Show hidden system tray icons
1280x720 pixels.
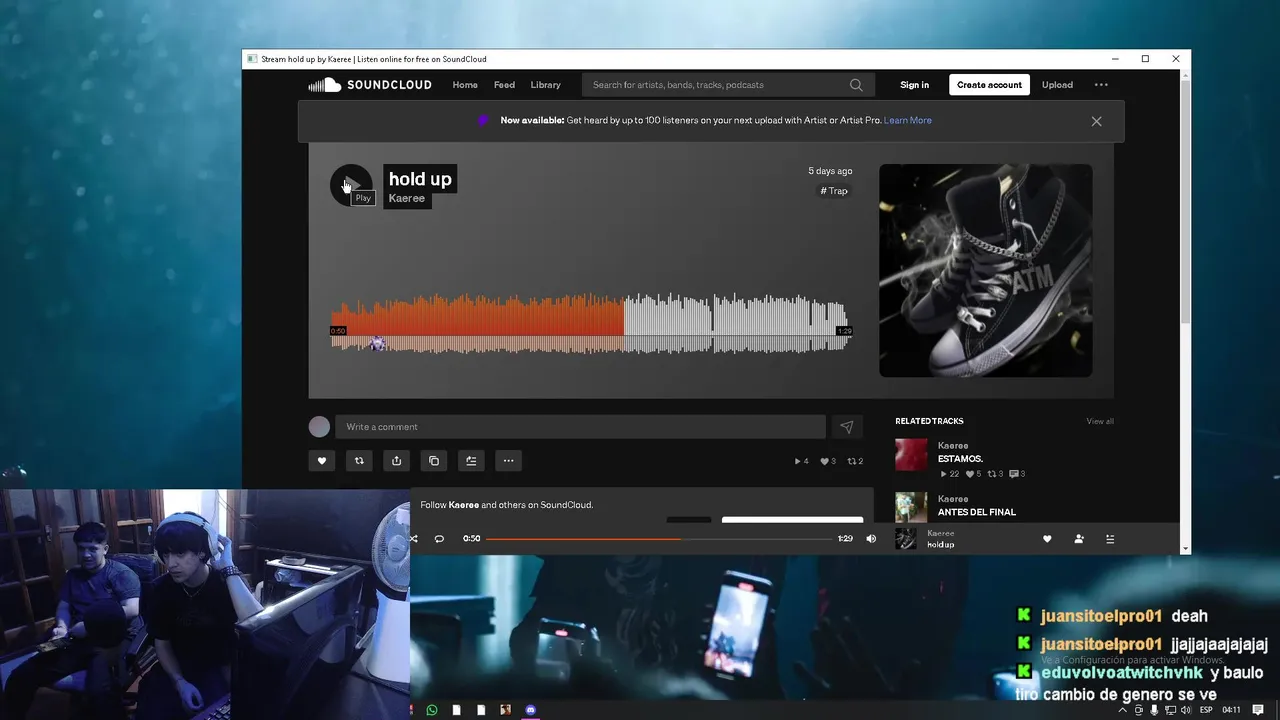1123,710
